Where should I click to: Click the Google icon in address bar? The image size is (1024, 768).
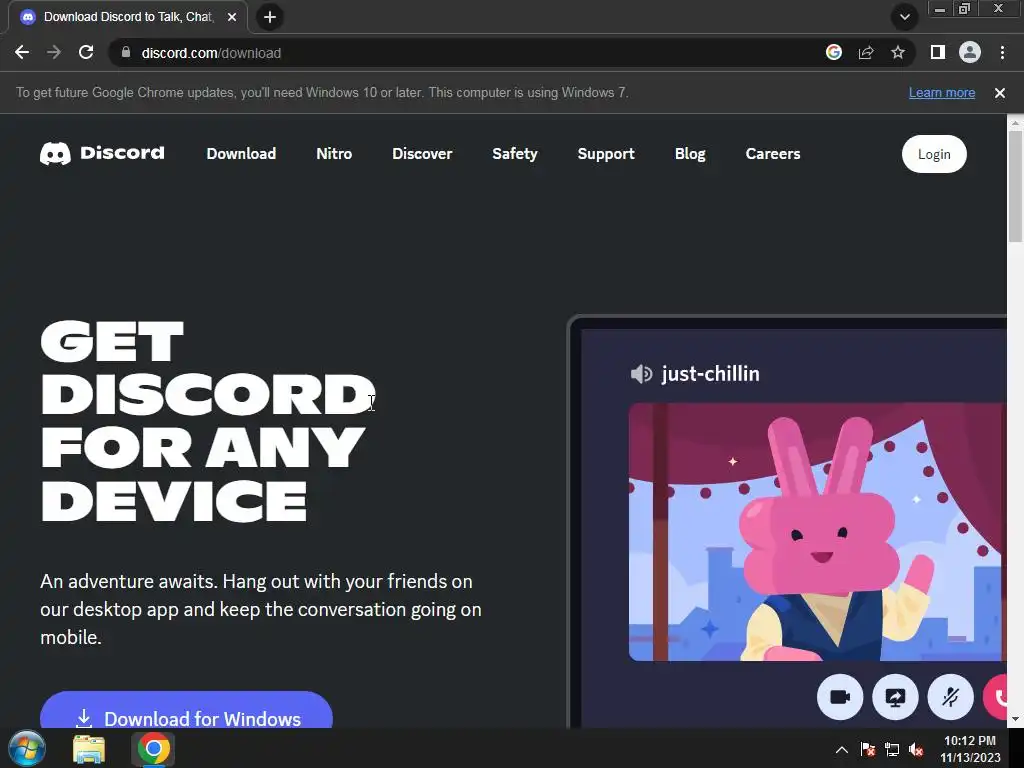pyautogui.click(x=833, y=52)
